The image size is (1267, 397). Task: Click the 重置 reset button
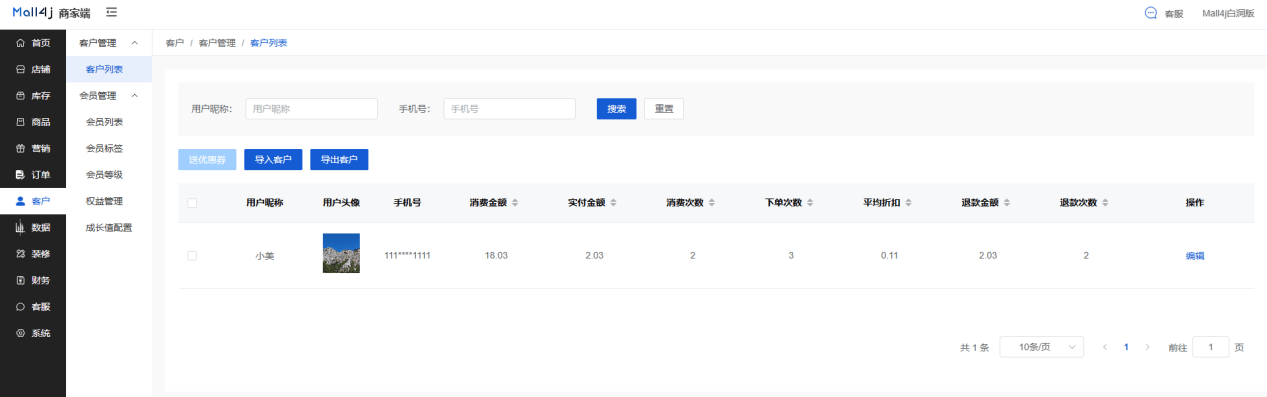[x=664, y=109]
